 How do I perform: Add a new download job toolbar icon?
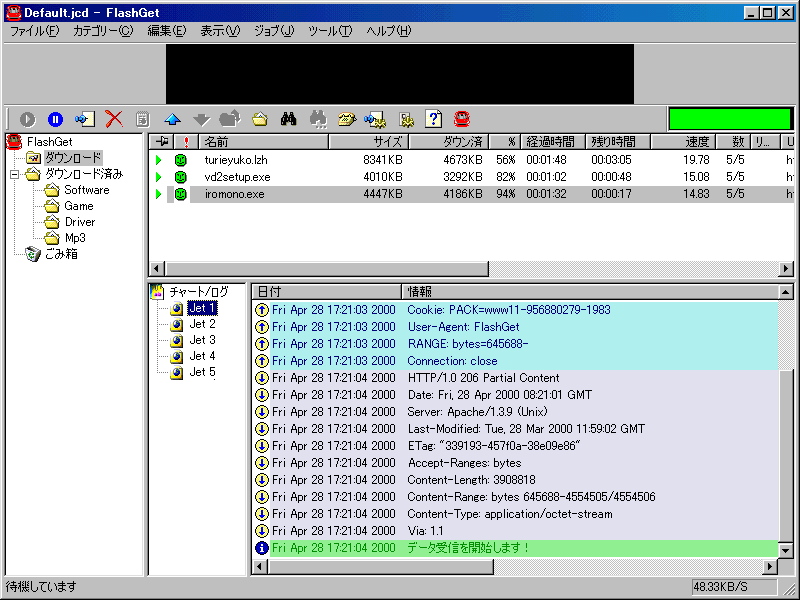pyautogui.click(x=85, y=119)
